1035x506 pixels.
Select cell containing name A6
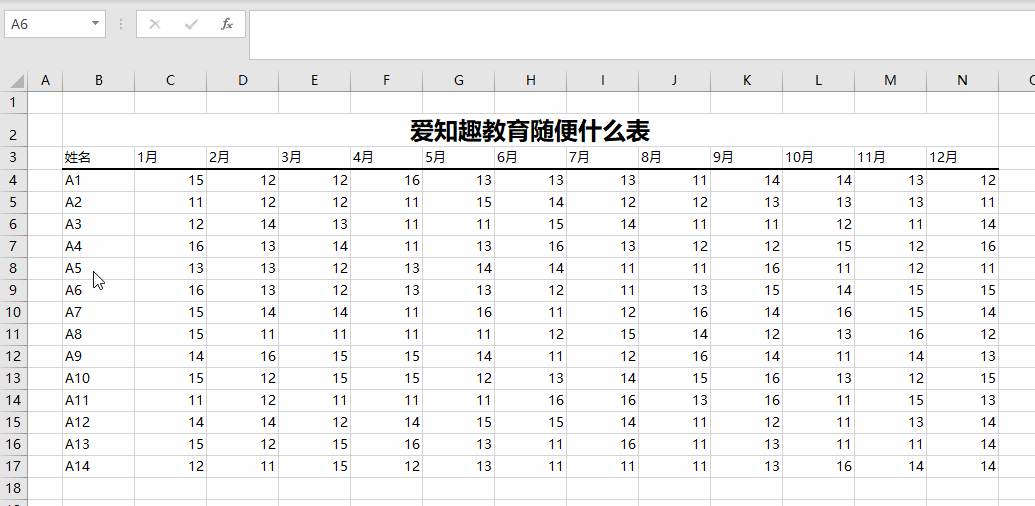point(98,290)
